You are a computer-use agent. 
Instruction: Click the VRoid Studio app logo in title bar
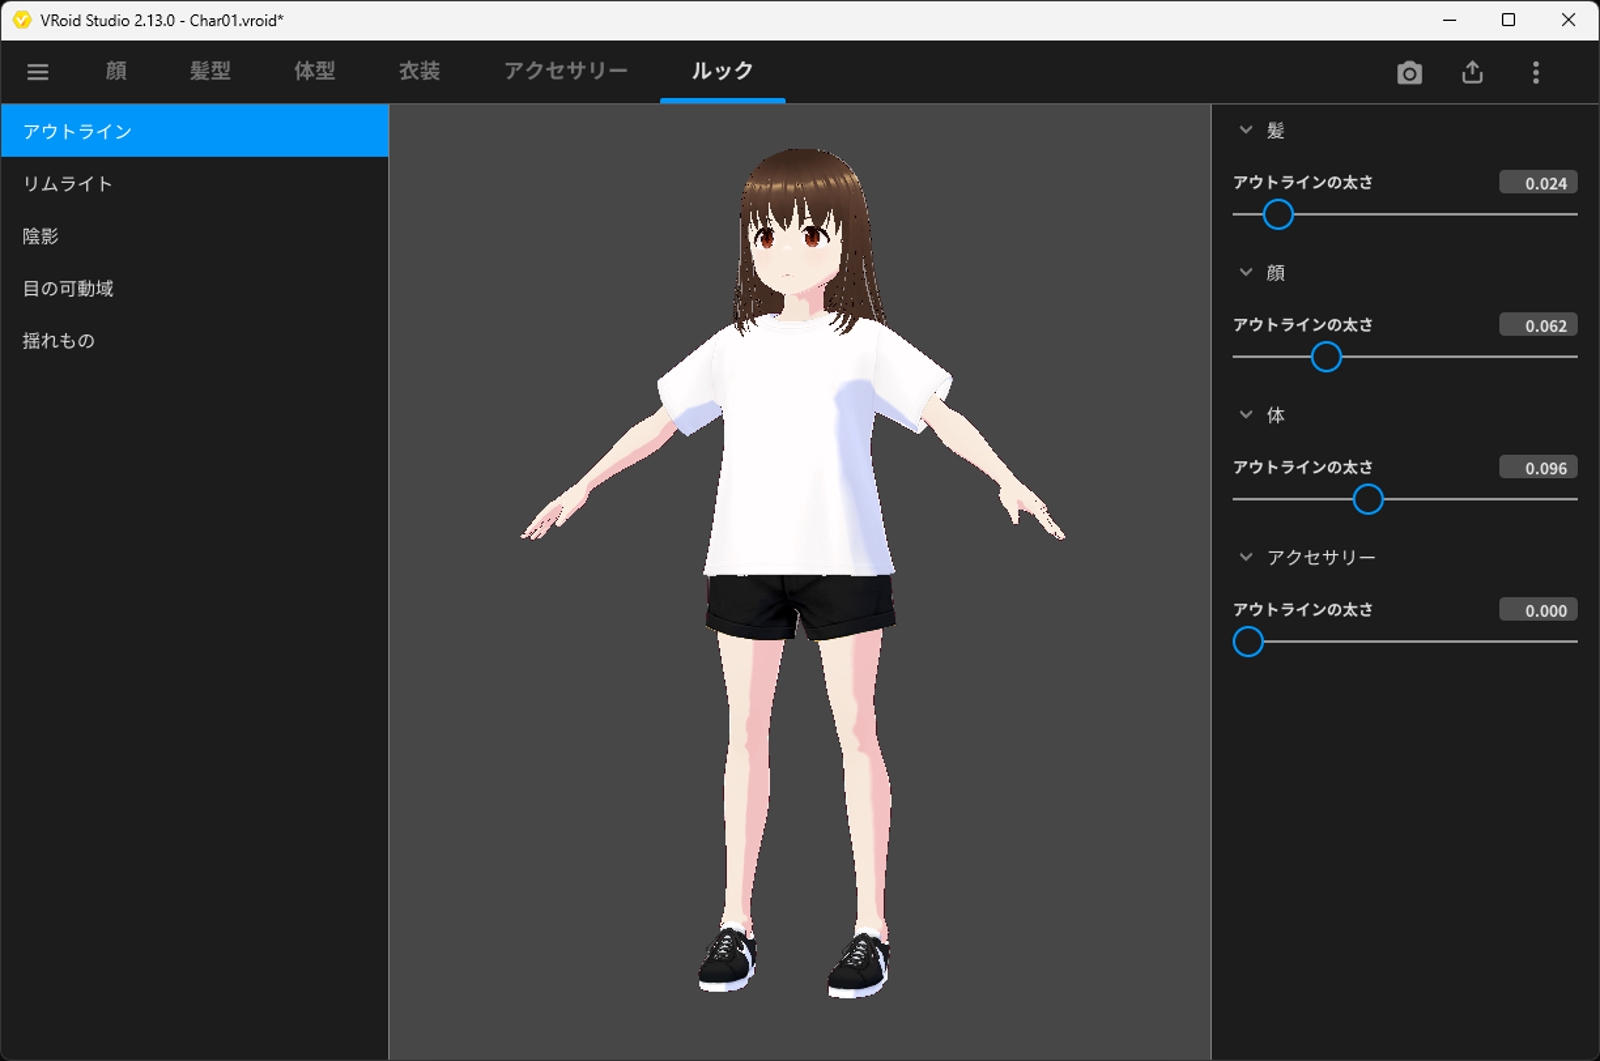[x=22, y=20]
